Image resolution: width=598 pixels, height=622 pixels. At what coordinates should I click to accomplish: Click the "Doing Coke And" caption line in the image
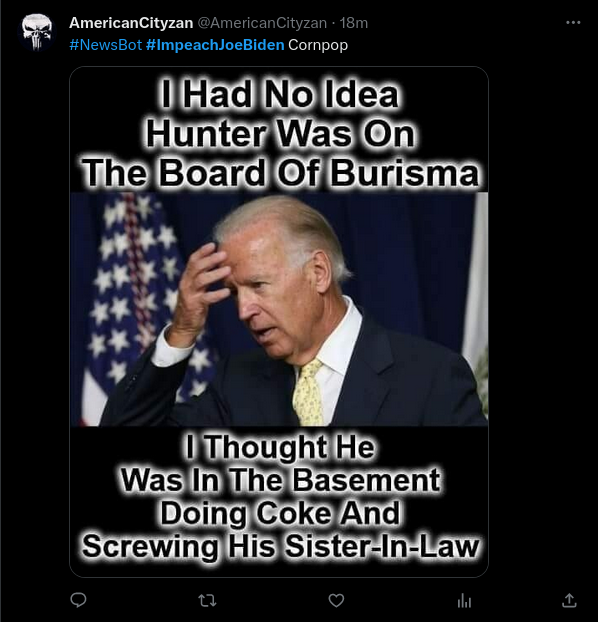[280, 513]
